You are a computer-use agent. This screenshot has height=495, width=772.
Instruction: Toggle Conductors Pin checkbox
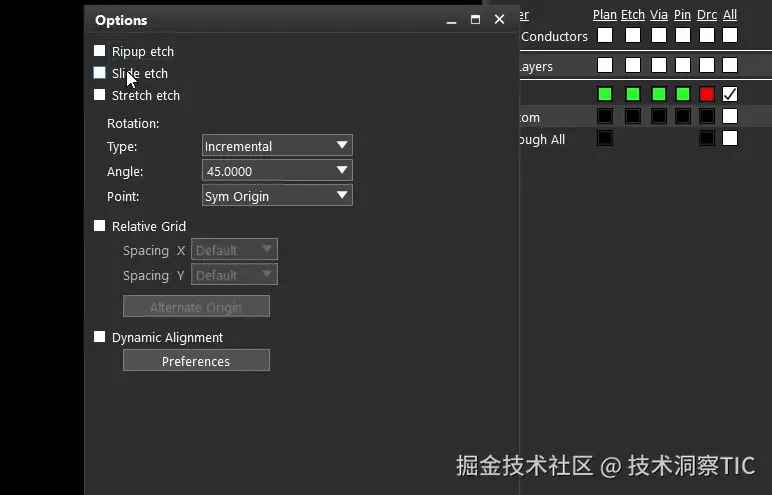coord(683,35)
